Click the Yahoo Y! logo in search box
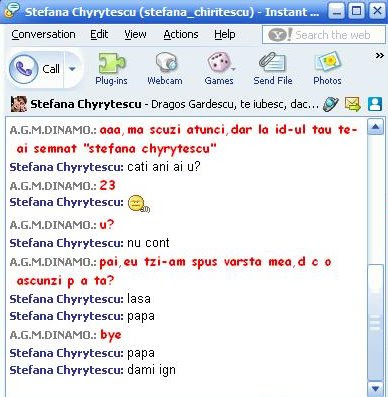The height and width of the screenshot is (397, 388). click(x=280, y=35)
